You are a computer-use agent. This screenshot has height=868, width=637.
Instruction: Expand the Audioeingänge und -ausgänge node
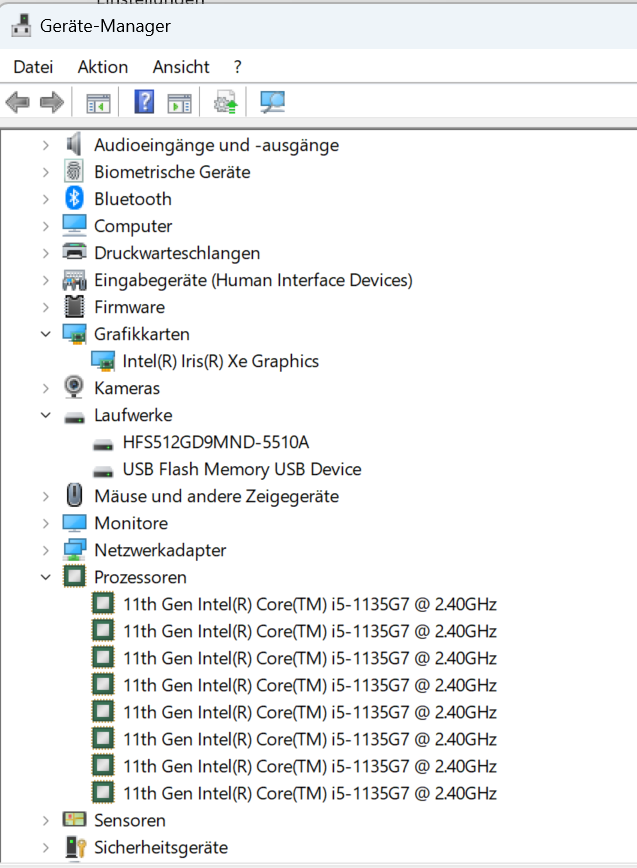tap(46, 145)
